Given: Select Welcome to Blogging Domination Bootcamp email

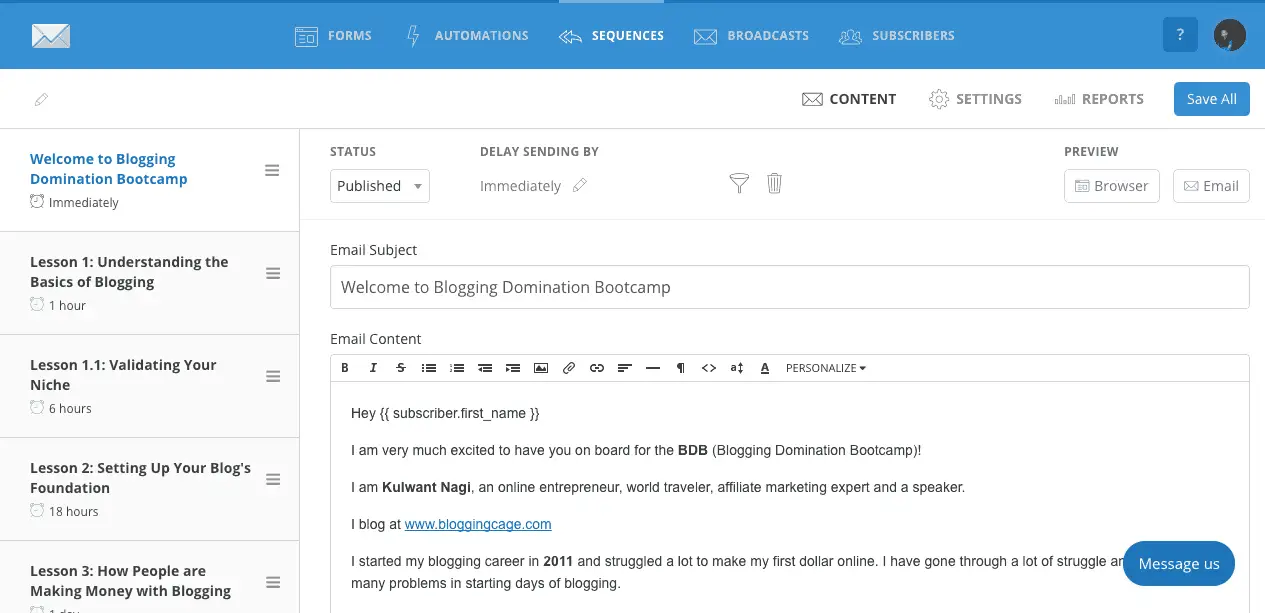Looking at the screenshot, I should coord(150,180).
